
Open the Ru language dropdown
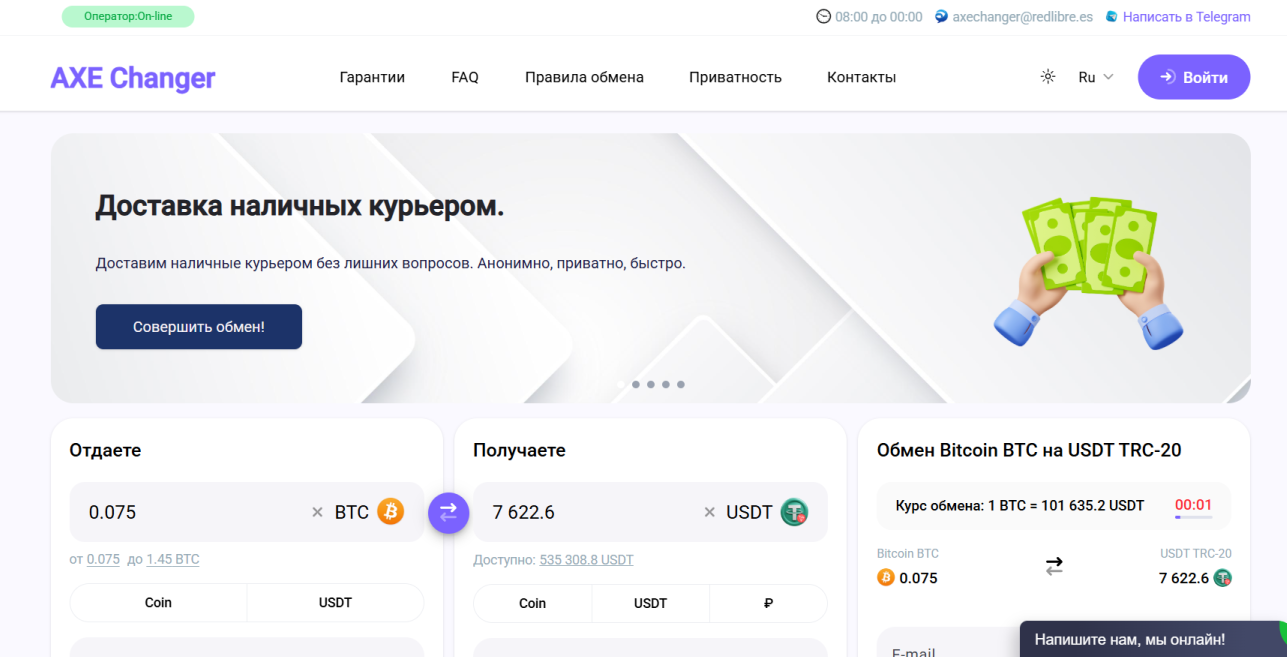(1095, 77)
